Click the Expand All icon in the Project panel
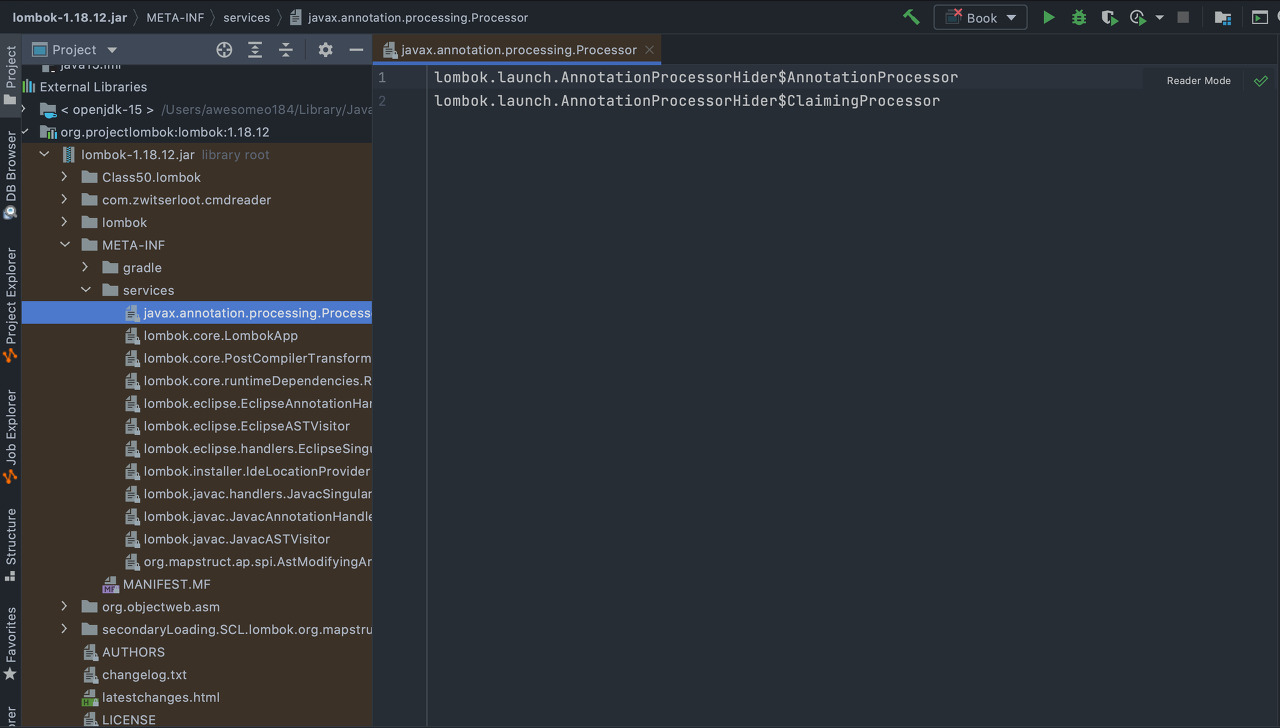 [x=255, y=49]
